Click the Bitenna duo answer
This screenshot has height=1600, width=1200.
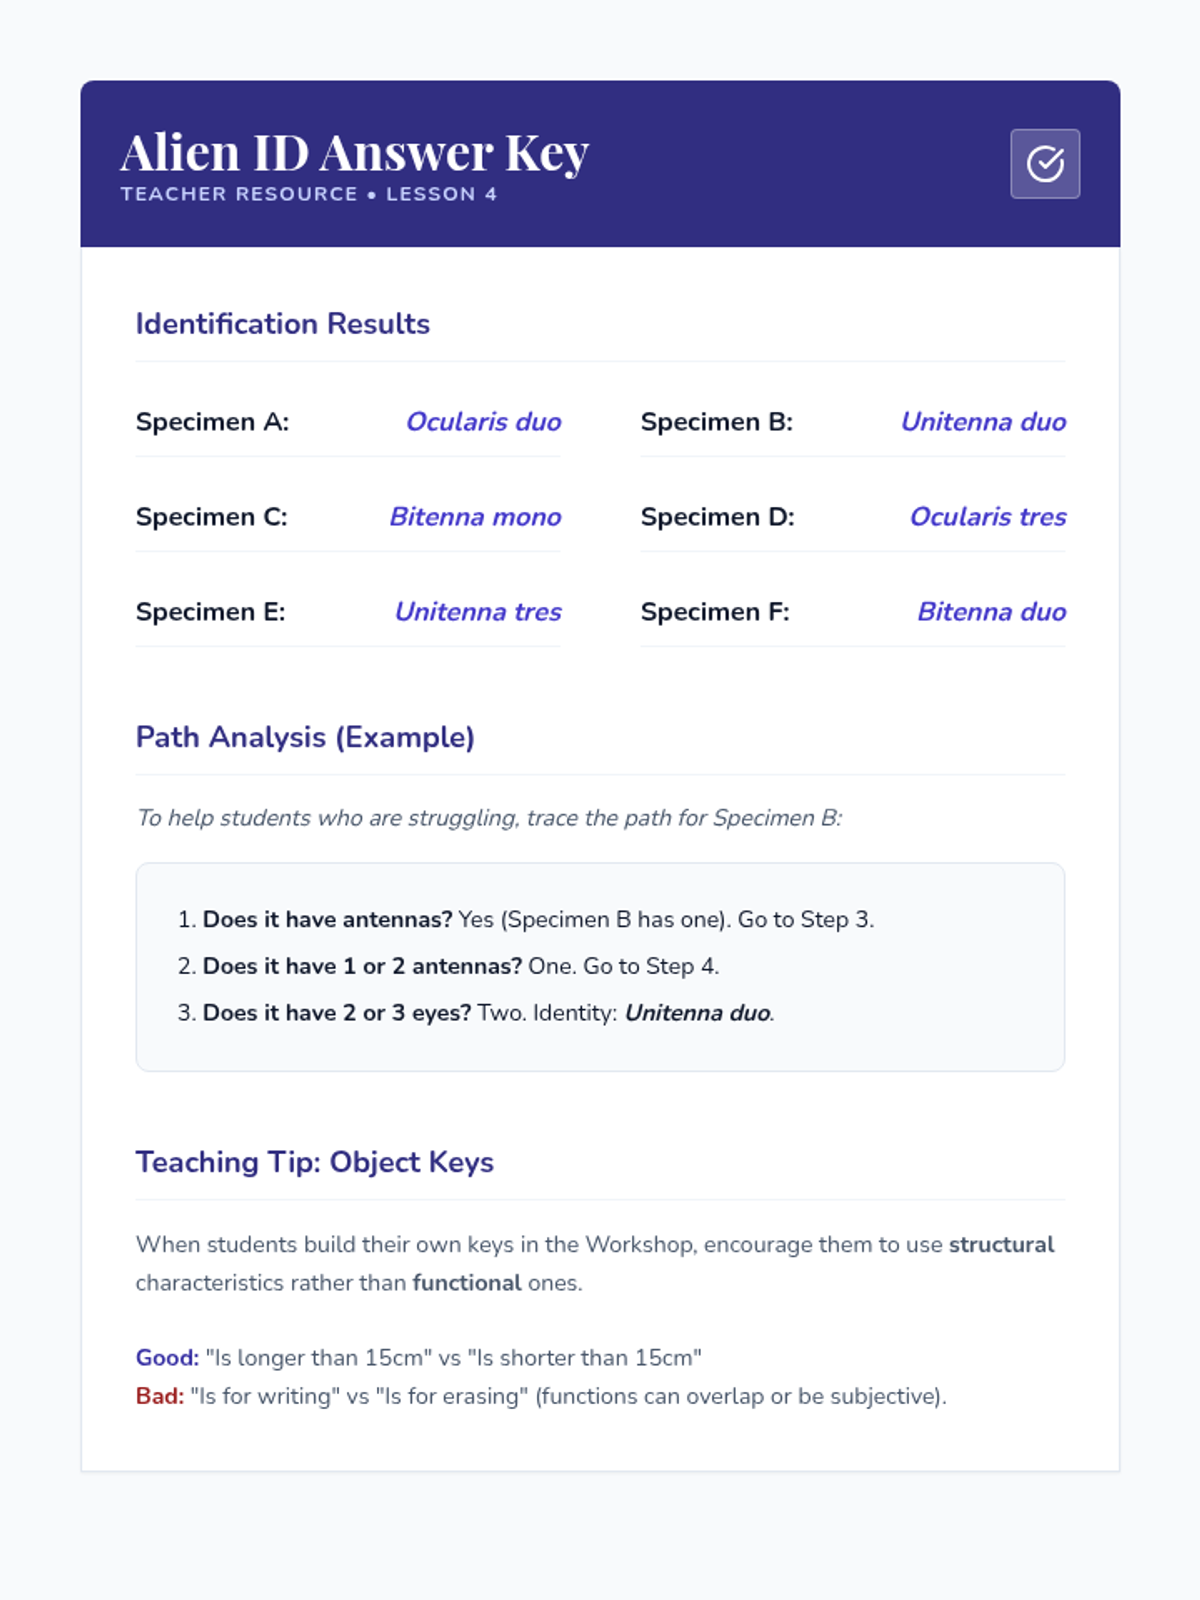click(991, 612)
